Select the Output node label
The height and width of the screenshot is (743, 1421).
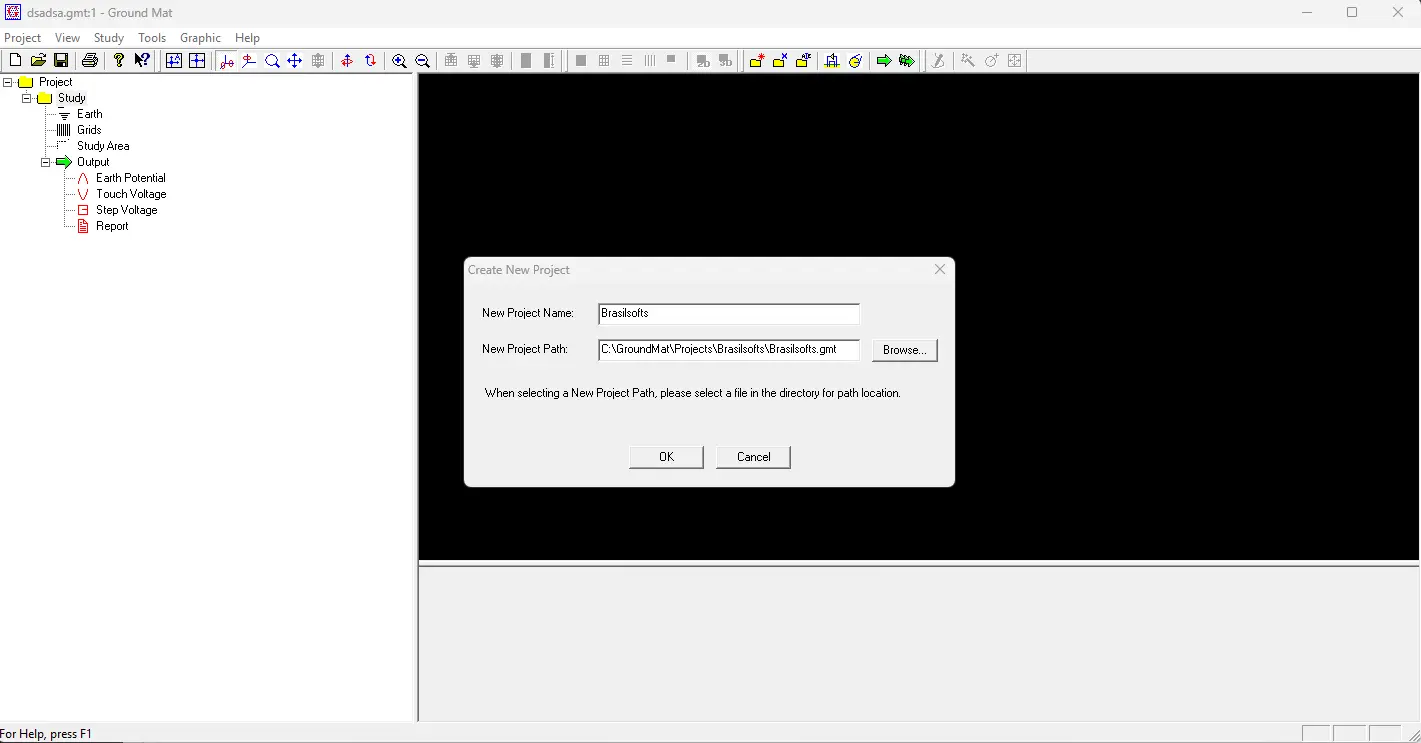(x=93, y=162)
